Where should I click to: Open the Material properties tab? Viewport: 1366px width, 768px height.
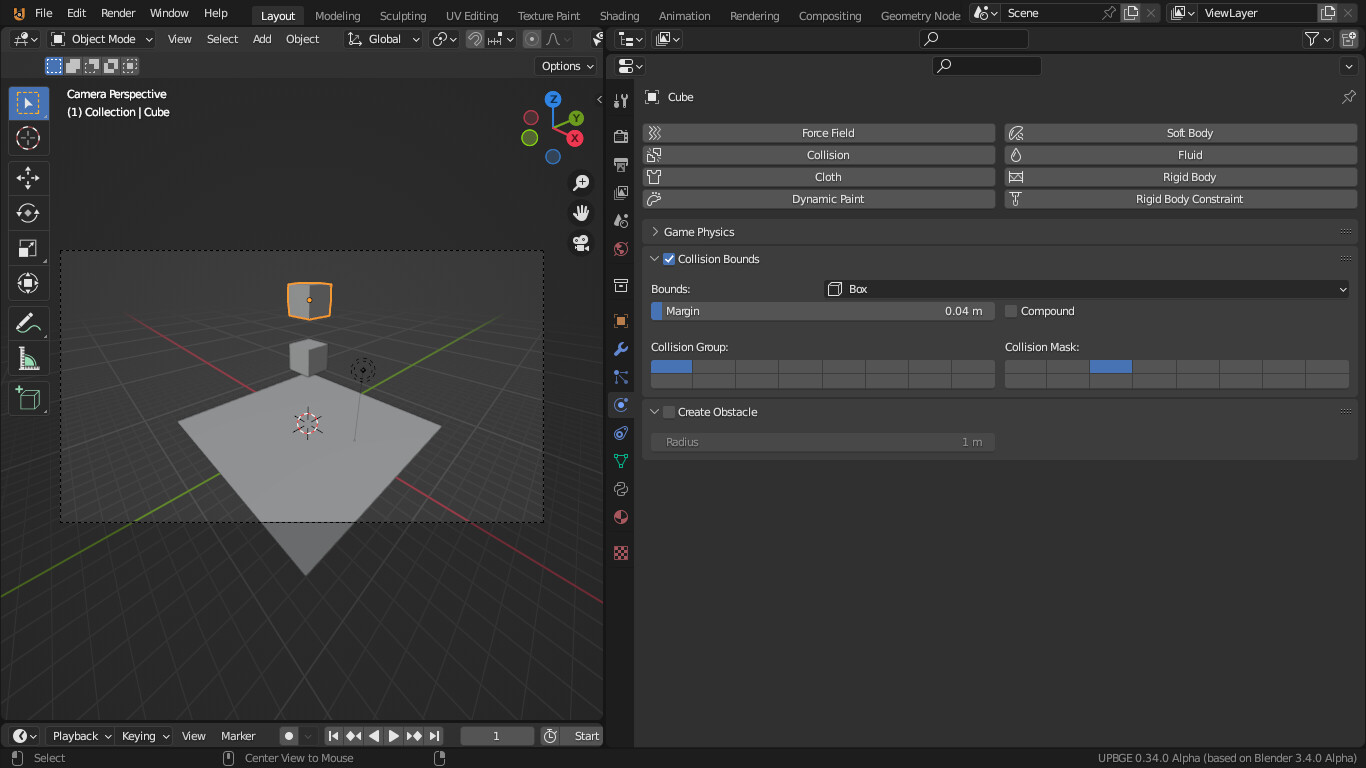621,517
